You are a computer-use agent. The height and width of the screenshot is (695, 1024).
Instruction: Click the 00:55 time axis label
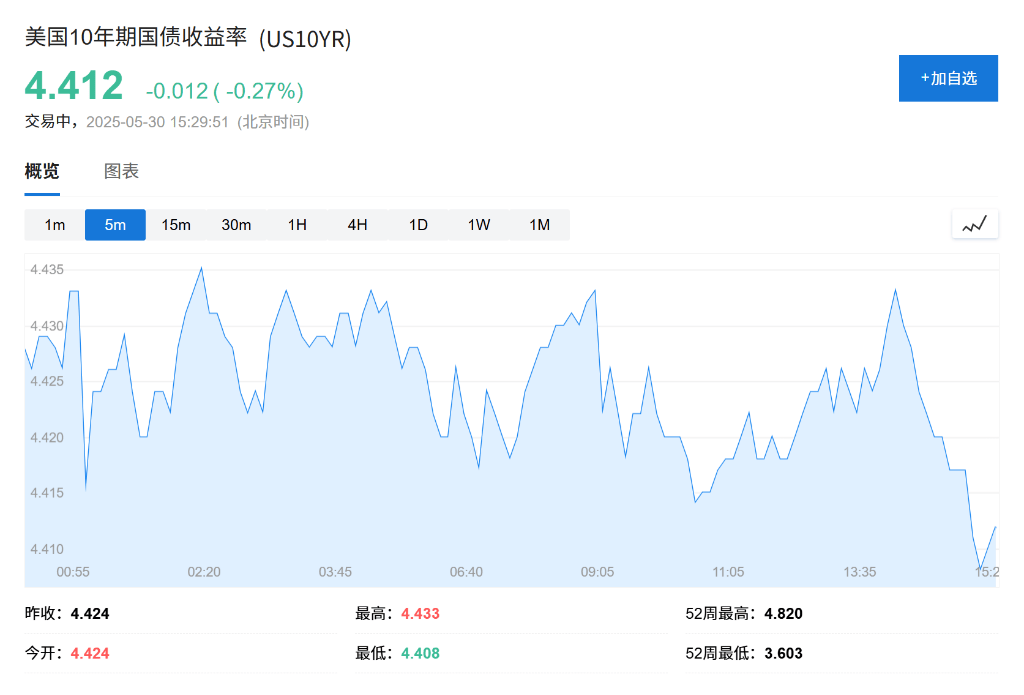73,572
